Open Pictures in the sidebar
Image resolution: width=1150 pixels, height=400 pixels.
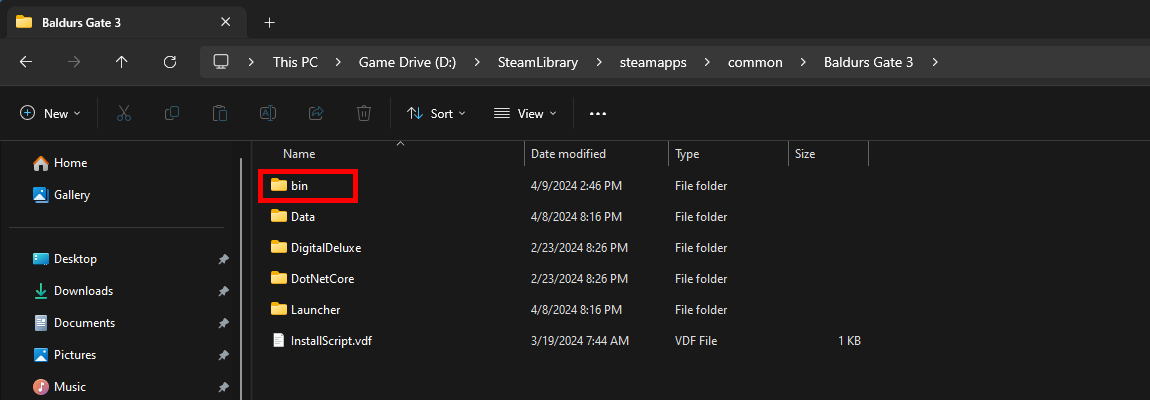[x=65, y=354]
